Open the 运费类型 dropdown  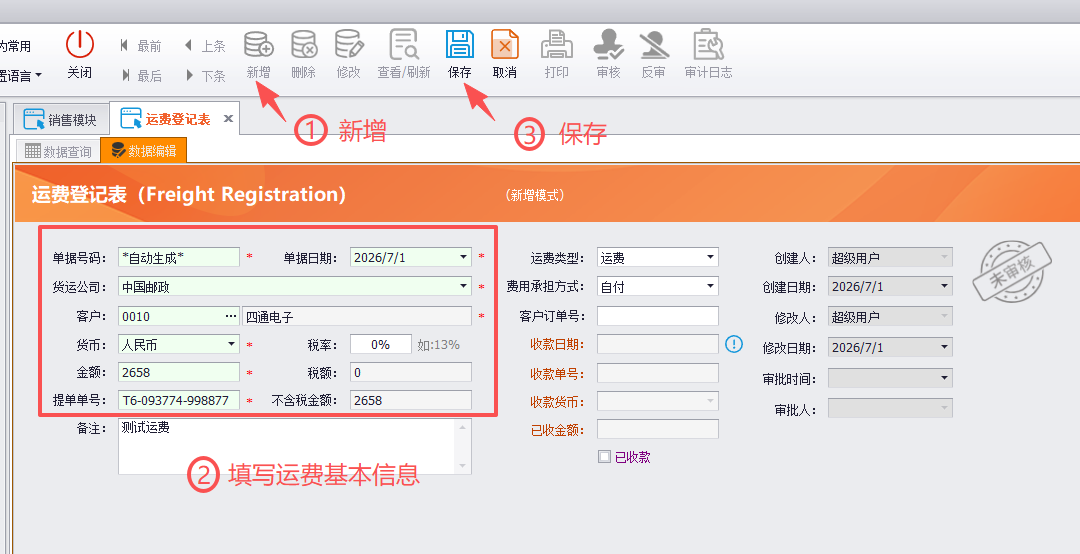click(x=710, y=258)
